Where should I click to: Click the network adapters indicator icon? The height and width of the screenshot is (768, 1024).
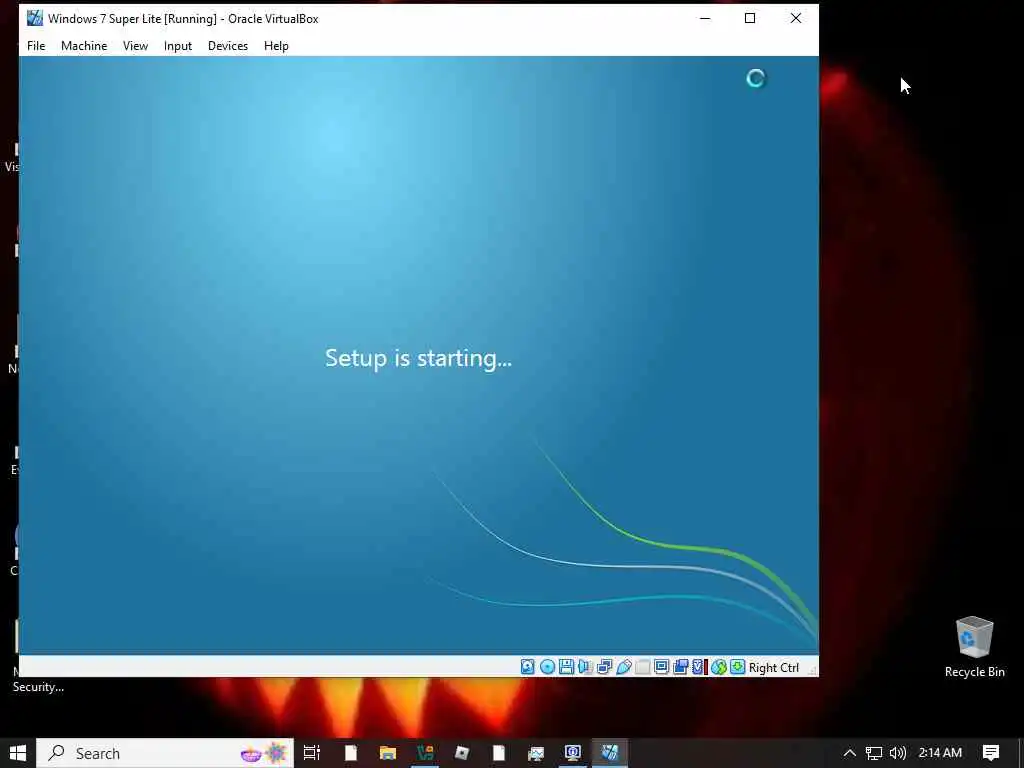coord(604,667)
